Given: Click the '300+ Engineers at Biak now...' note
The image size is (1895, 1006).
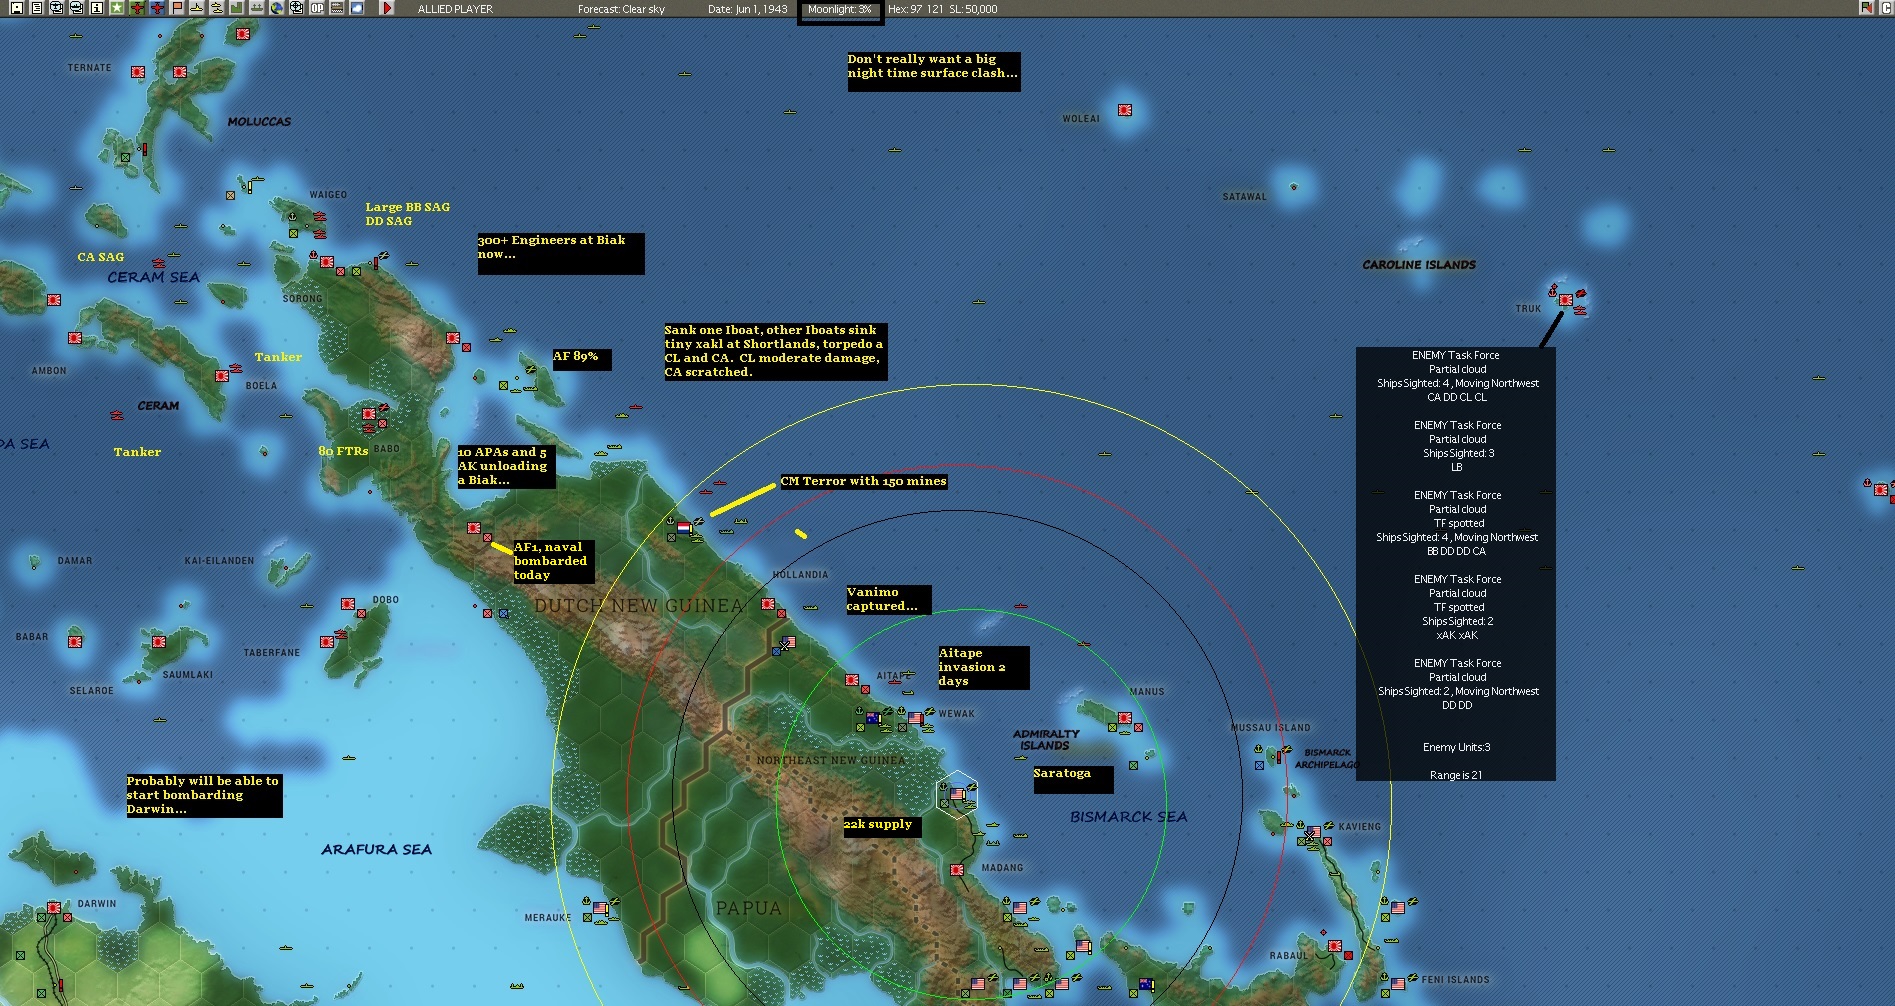Looking at the screenshot, I should coord(560,254).
